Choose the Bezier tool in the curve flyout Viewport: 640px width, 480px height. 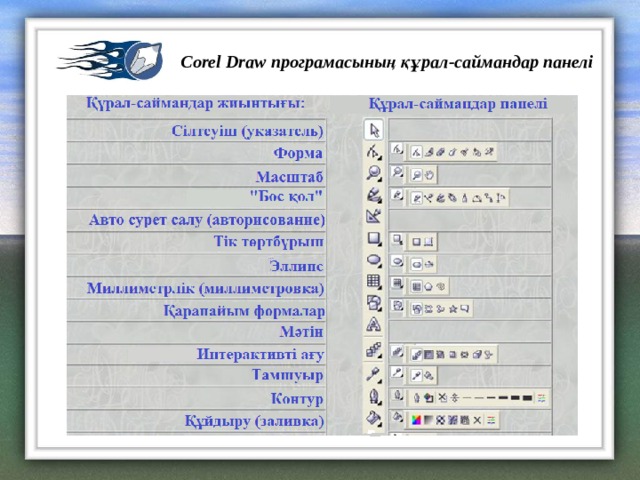pyautogui.click(x=428, y=198)
